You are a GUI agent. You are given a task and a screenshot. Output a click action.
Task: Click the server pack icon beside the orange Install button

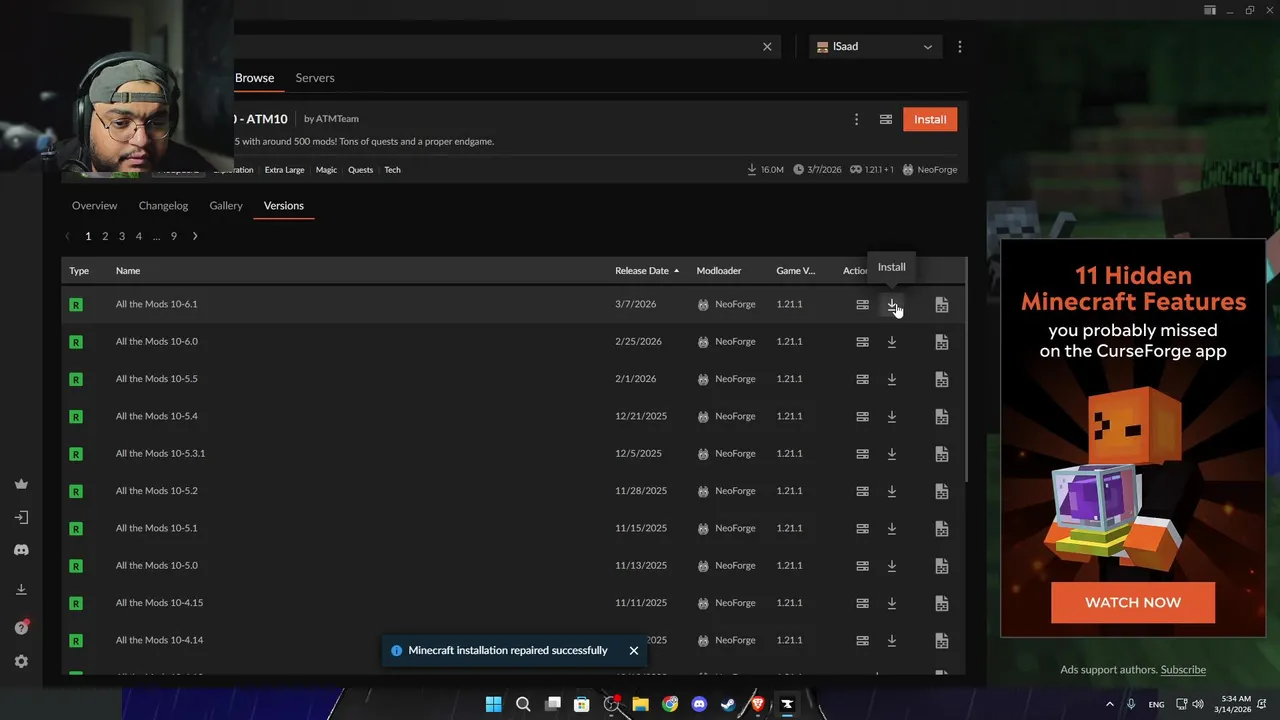point(886,119)
